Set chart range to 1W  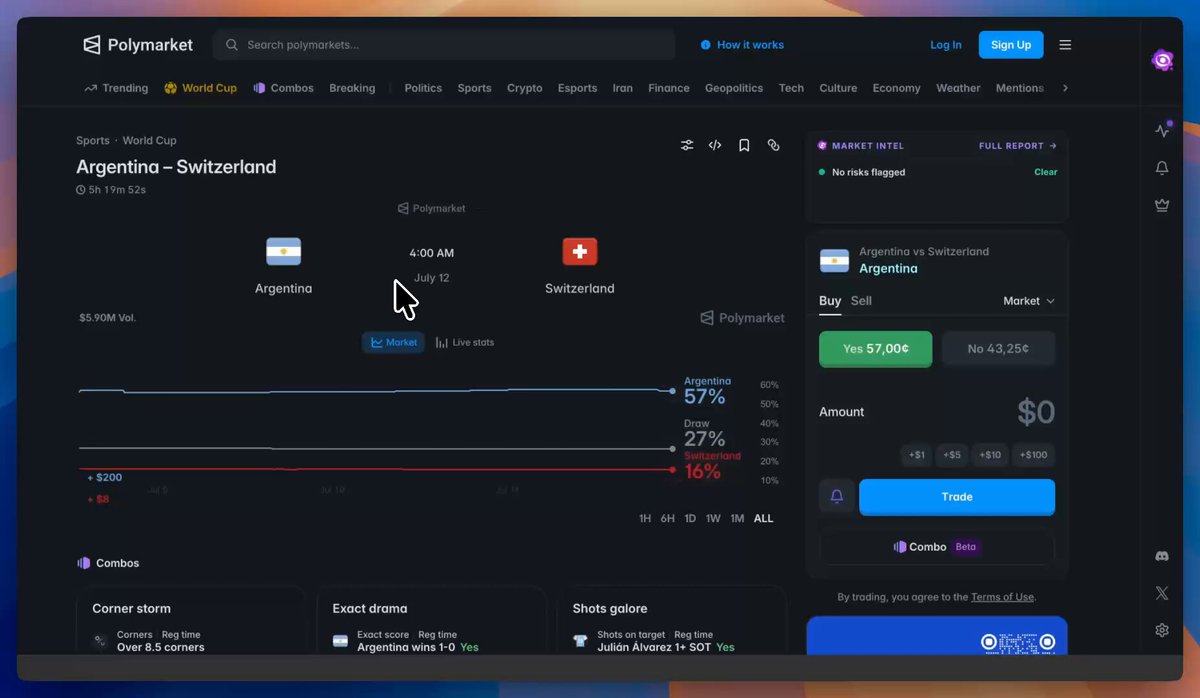click(713, 518)
